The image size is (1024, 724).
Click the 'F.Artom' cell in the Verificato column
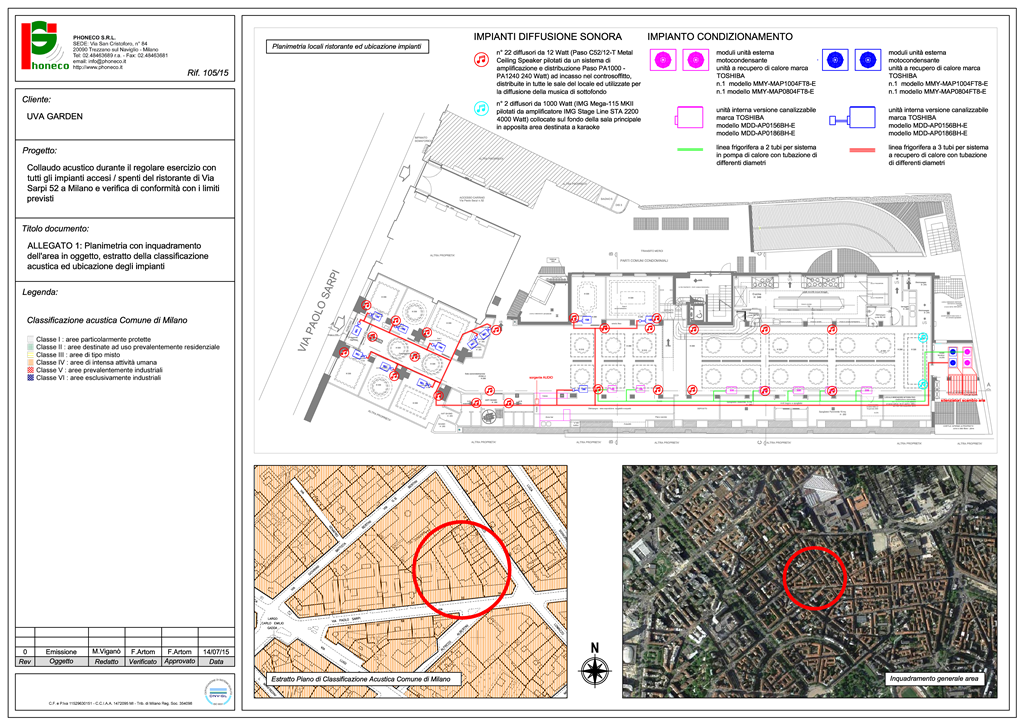[x=143, y=652]
